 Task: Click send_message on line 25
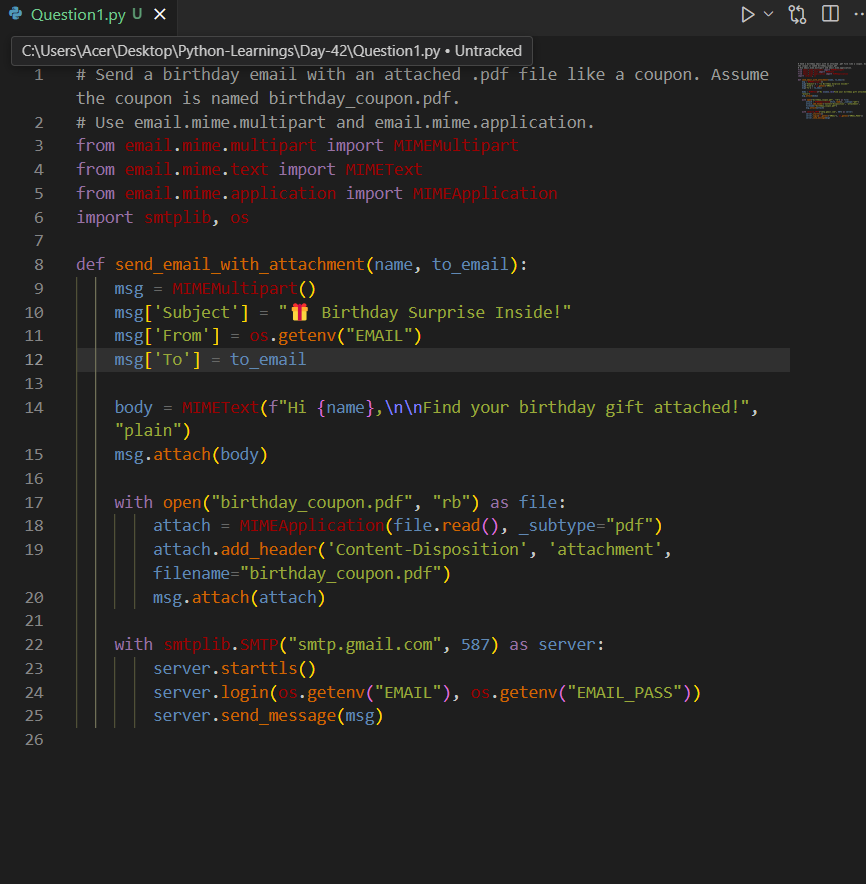pyautogui.click(x=278, y=716)
